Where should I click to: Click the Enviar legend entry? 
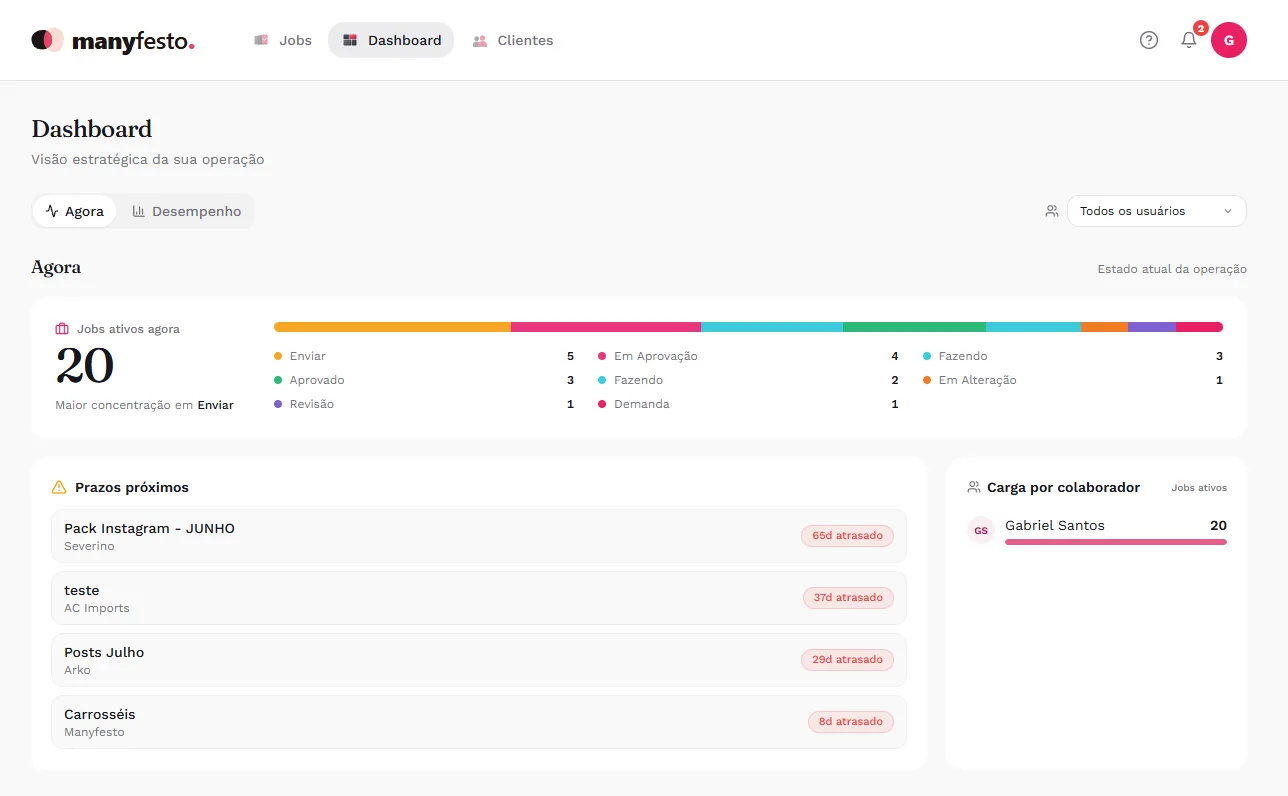click(424, 356)
